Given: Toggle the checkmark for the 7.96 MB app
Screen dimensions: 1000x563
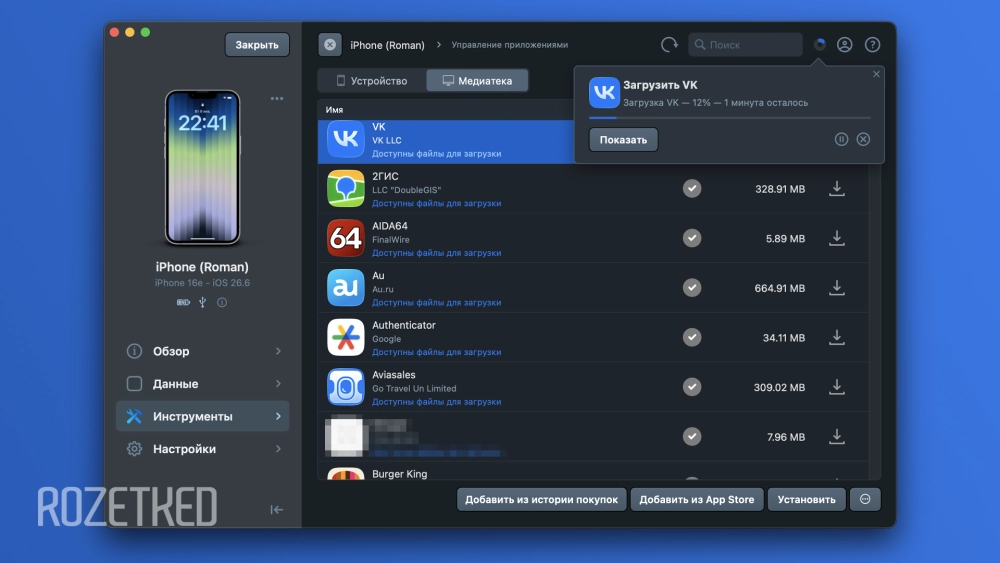Looking at the screenshot, I should 692,437.
